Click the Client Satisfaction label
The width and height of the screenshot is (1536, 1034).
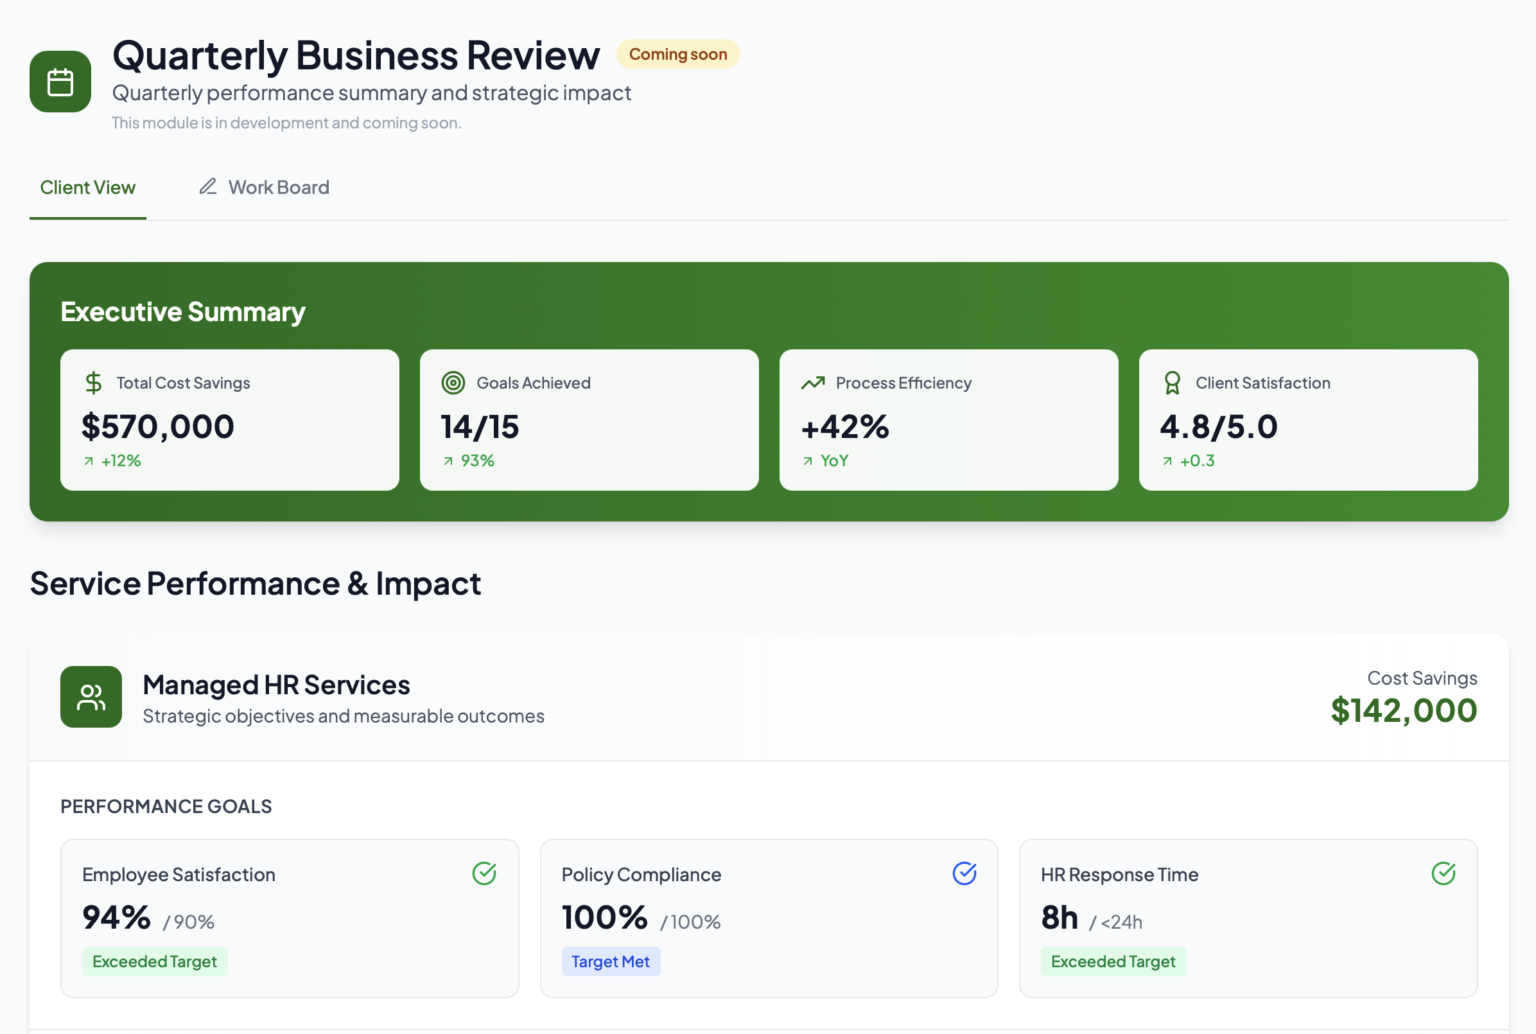(x=1263, y=383)
